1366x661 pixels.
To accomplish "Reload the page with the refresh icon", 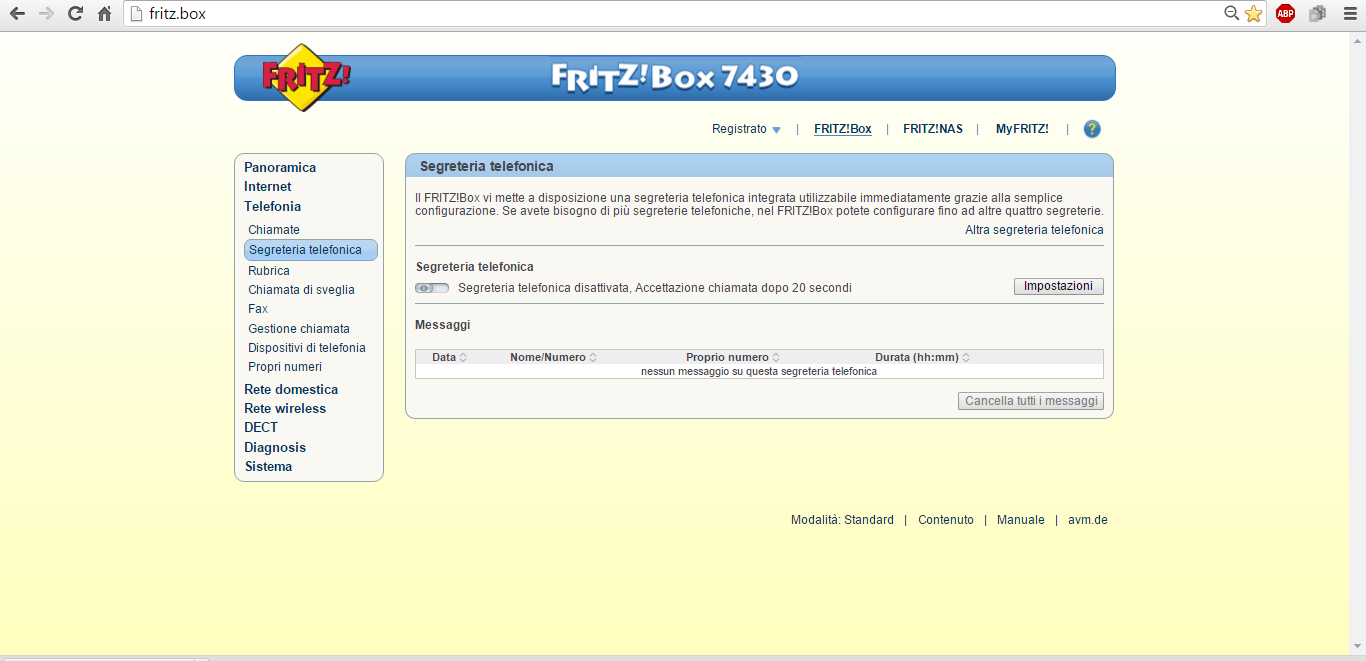I will tap(75, 14).
